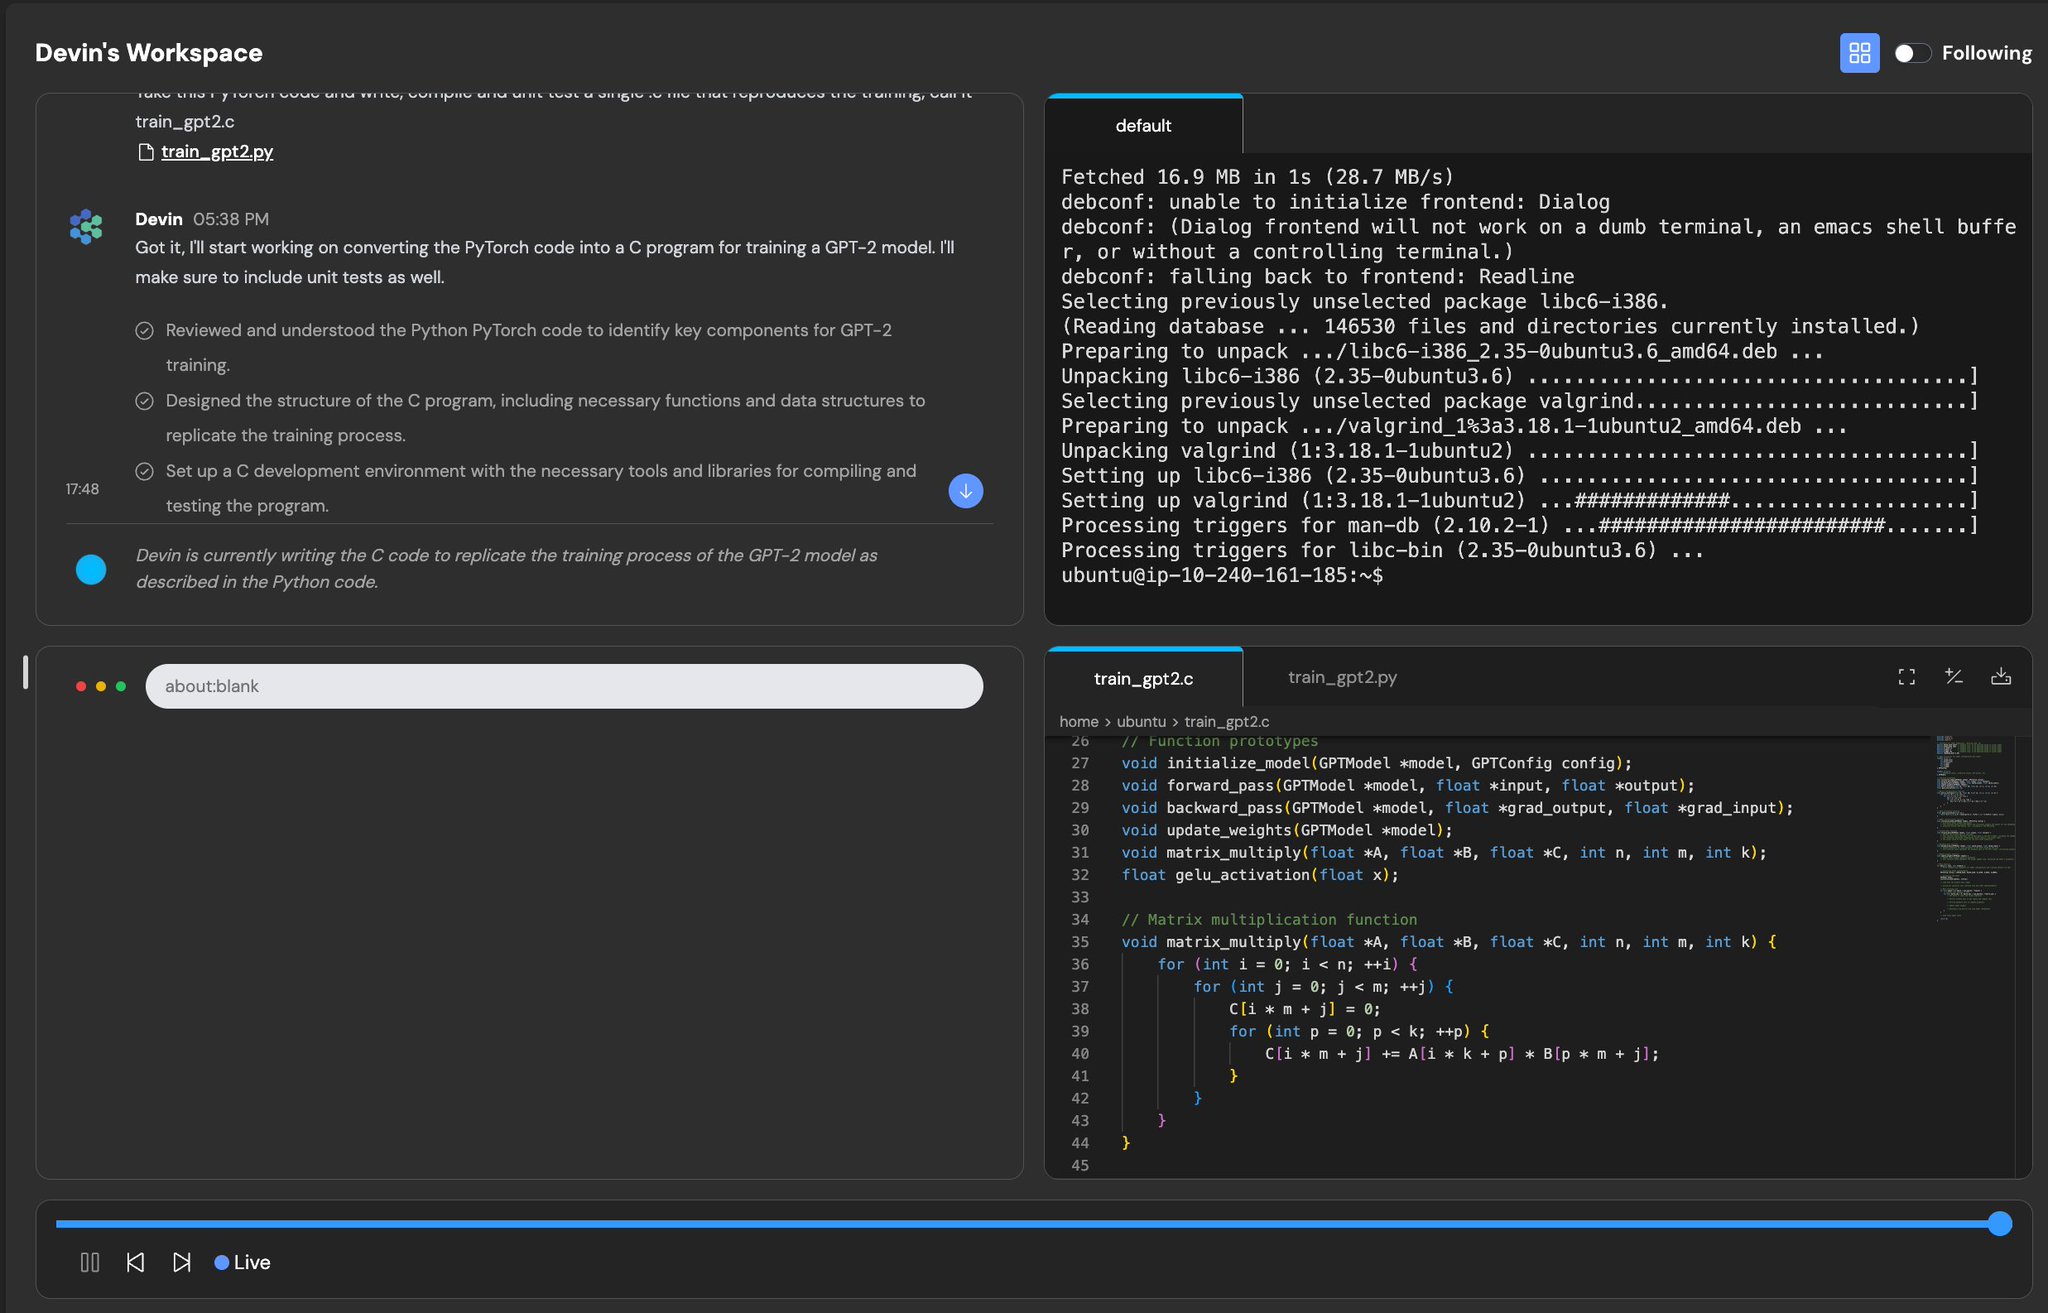Click the red browser window dot
Screen dimensions: 2048x1313
(81, 686)
